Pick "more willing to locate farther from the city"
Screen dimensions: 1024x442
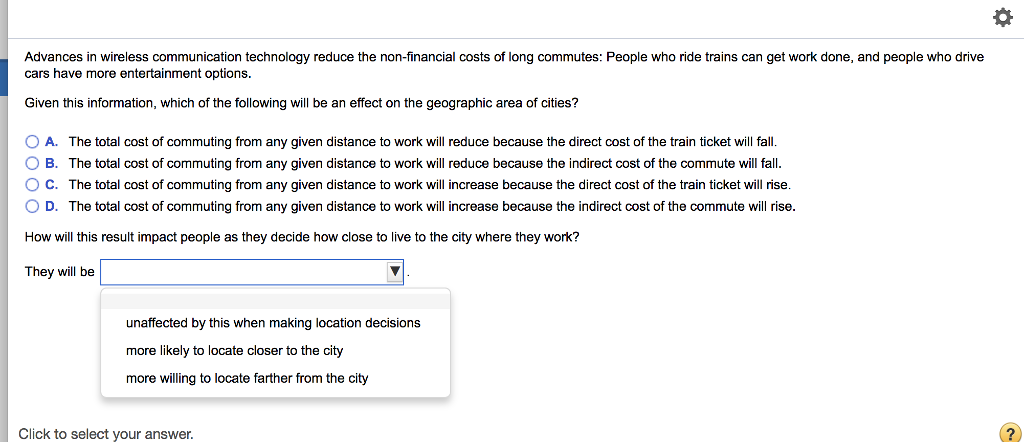(x=247, y=379)
